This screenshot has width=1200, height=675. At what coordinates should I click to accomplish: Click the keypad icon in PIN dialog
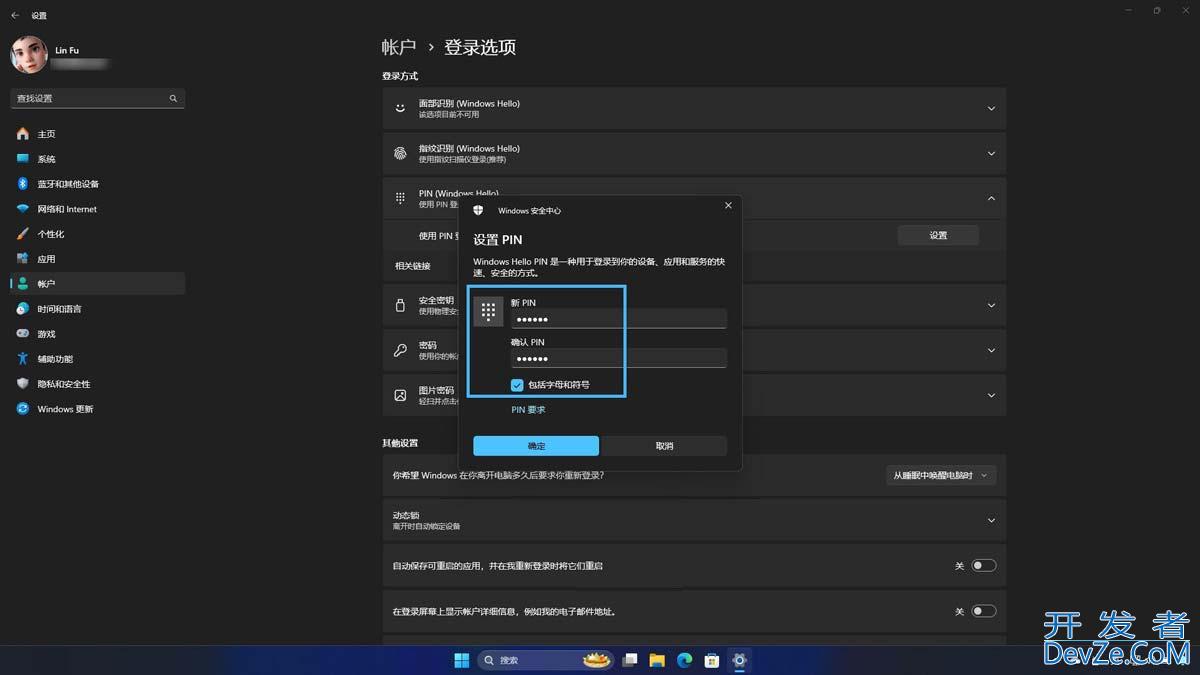(488, 311)
